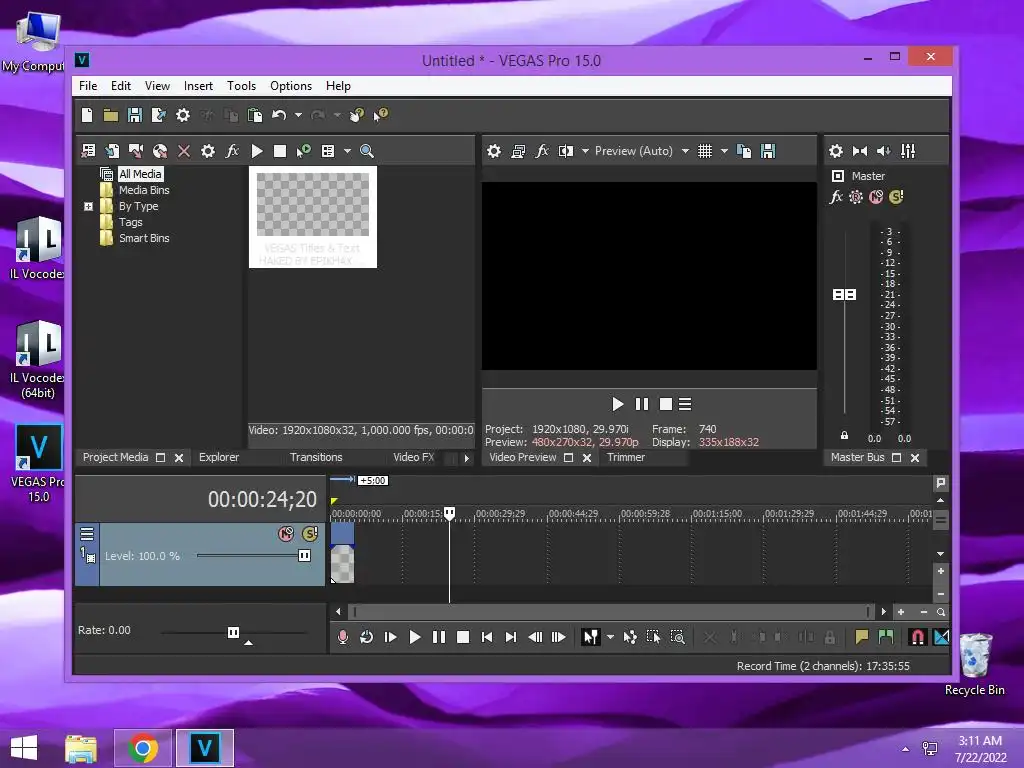The image size is (1024, 768).
Task: Select the event clip on timeline
Action: click(x=343, y=553)
